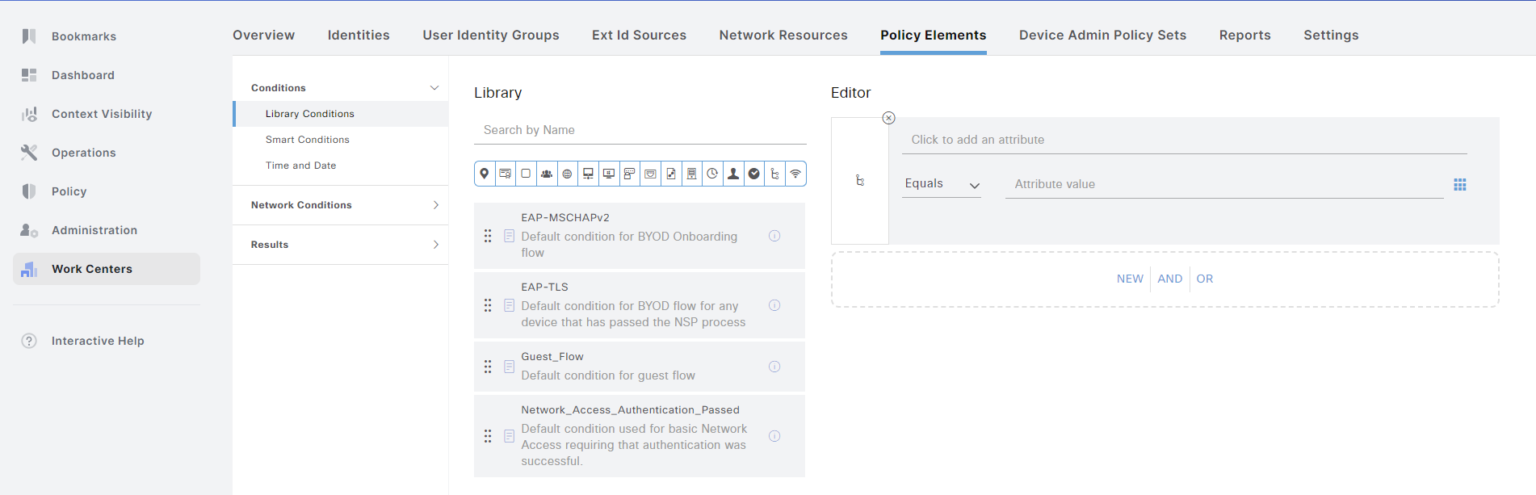Viewport: 1536px width, 495px height.
Task: Open the Settings tab
Action: tap(1331, 35)
